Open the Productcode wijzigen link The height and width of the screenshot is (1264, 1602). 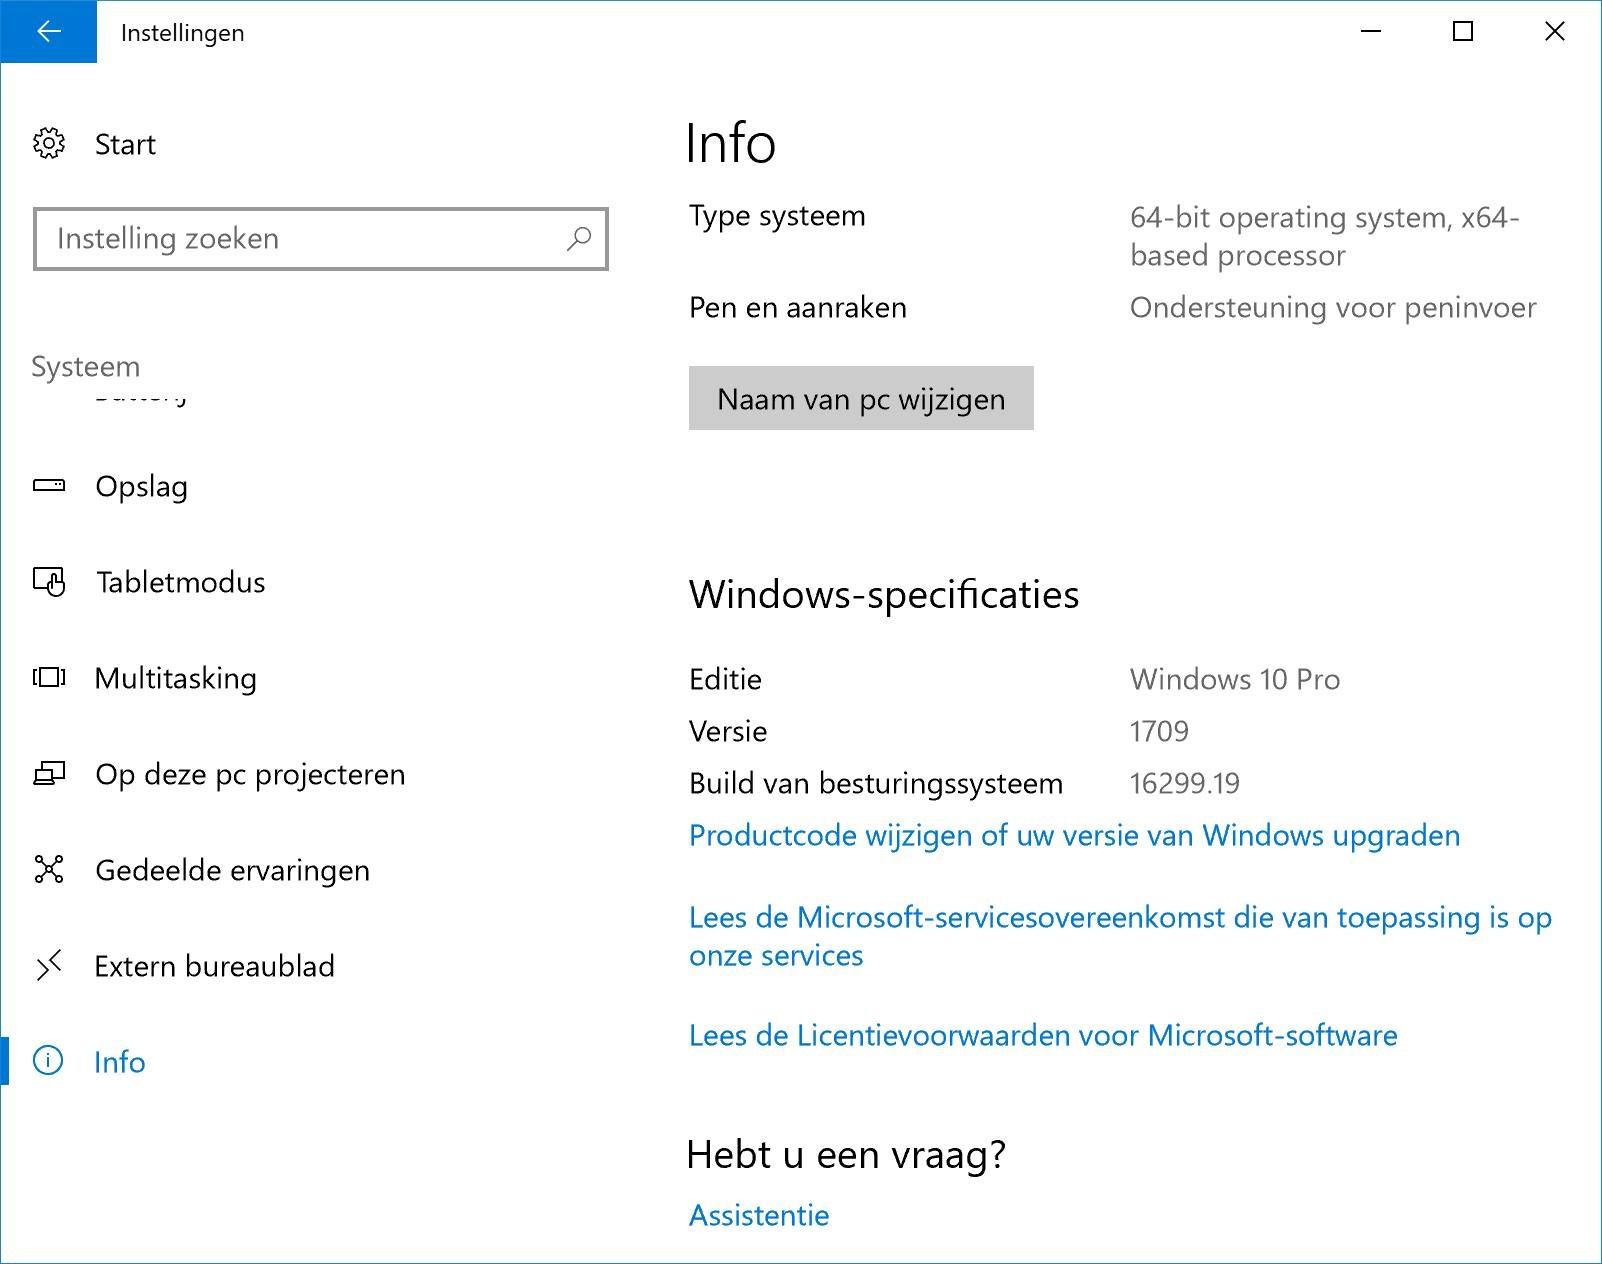[x=1074, y=836]
